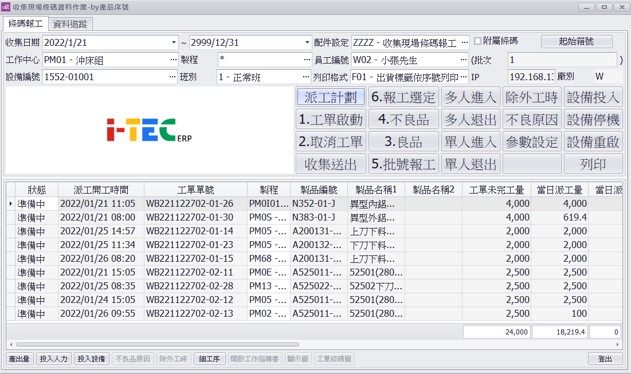Click the 投入設備 bottom button

91,359
